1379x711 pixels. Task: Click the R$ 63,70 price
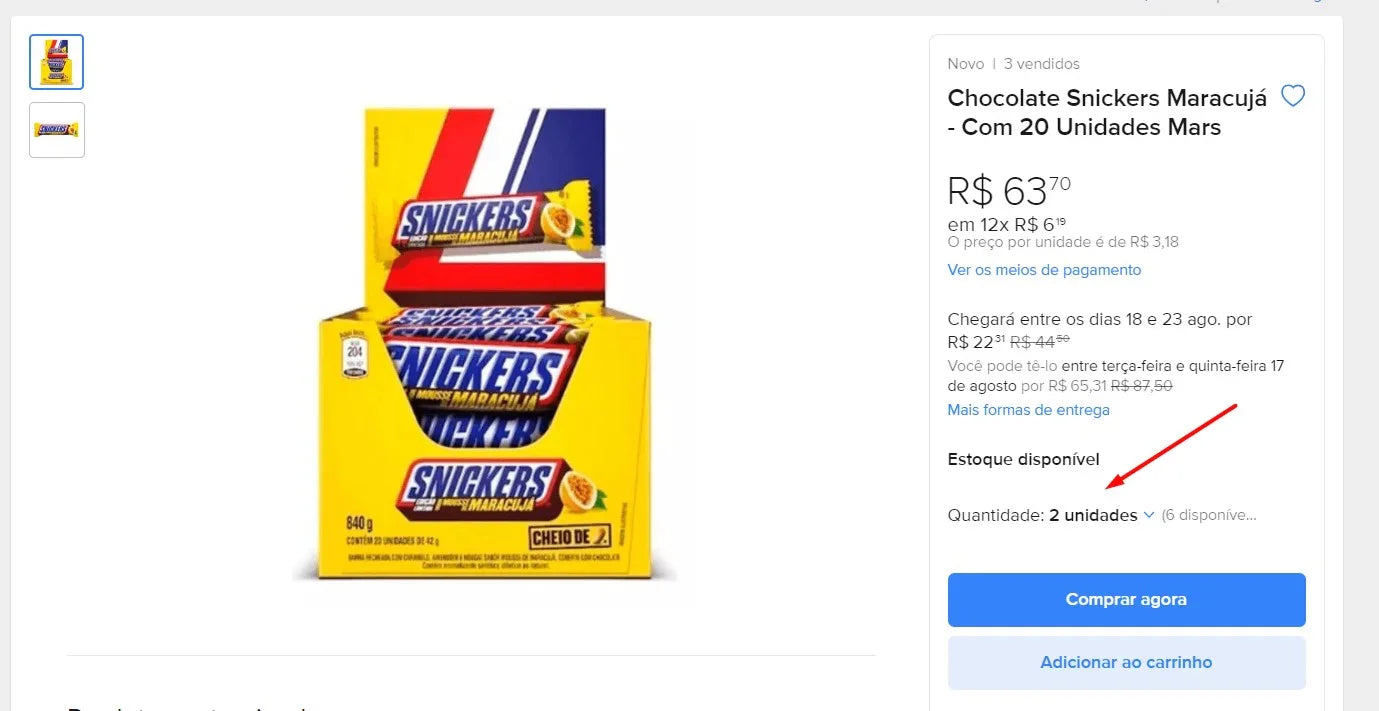tap(1008, 191)
